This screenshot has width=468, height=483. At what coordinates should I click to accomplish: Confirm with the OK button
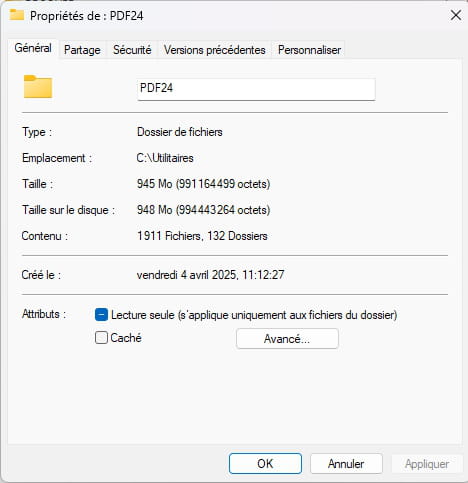point(265,463)
